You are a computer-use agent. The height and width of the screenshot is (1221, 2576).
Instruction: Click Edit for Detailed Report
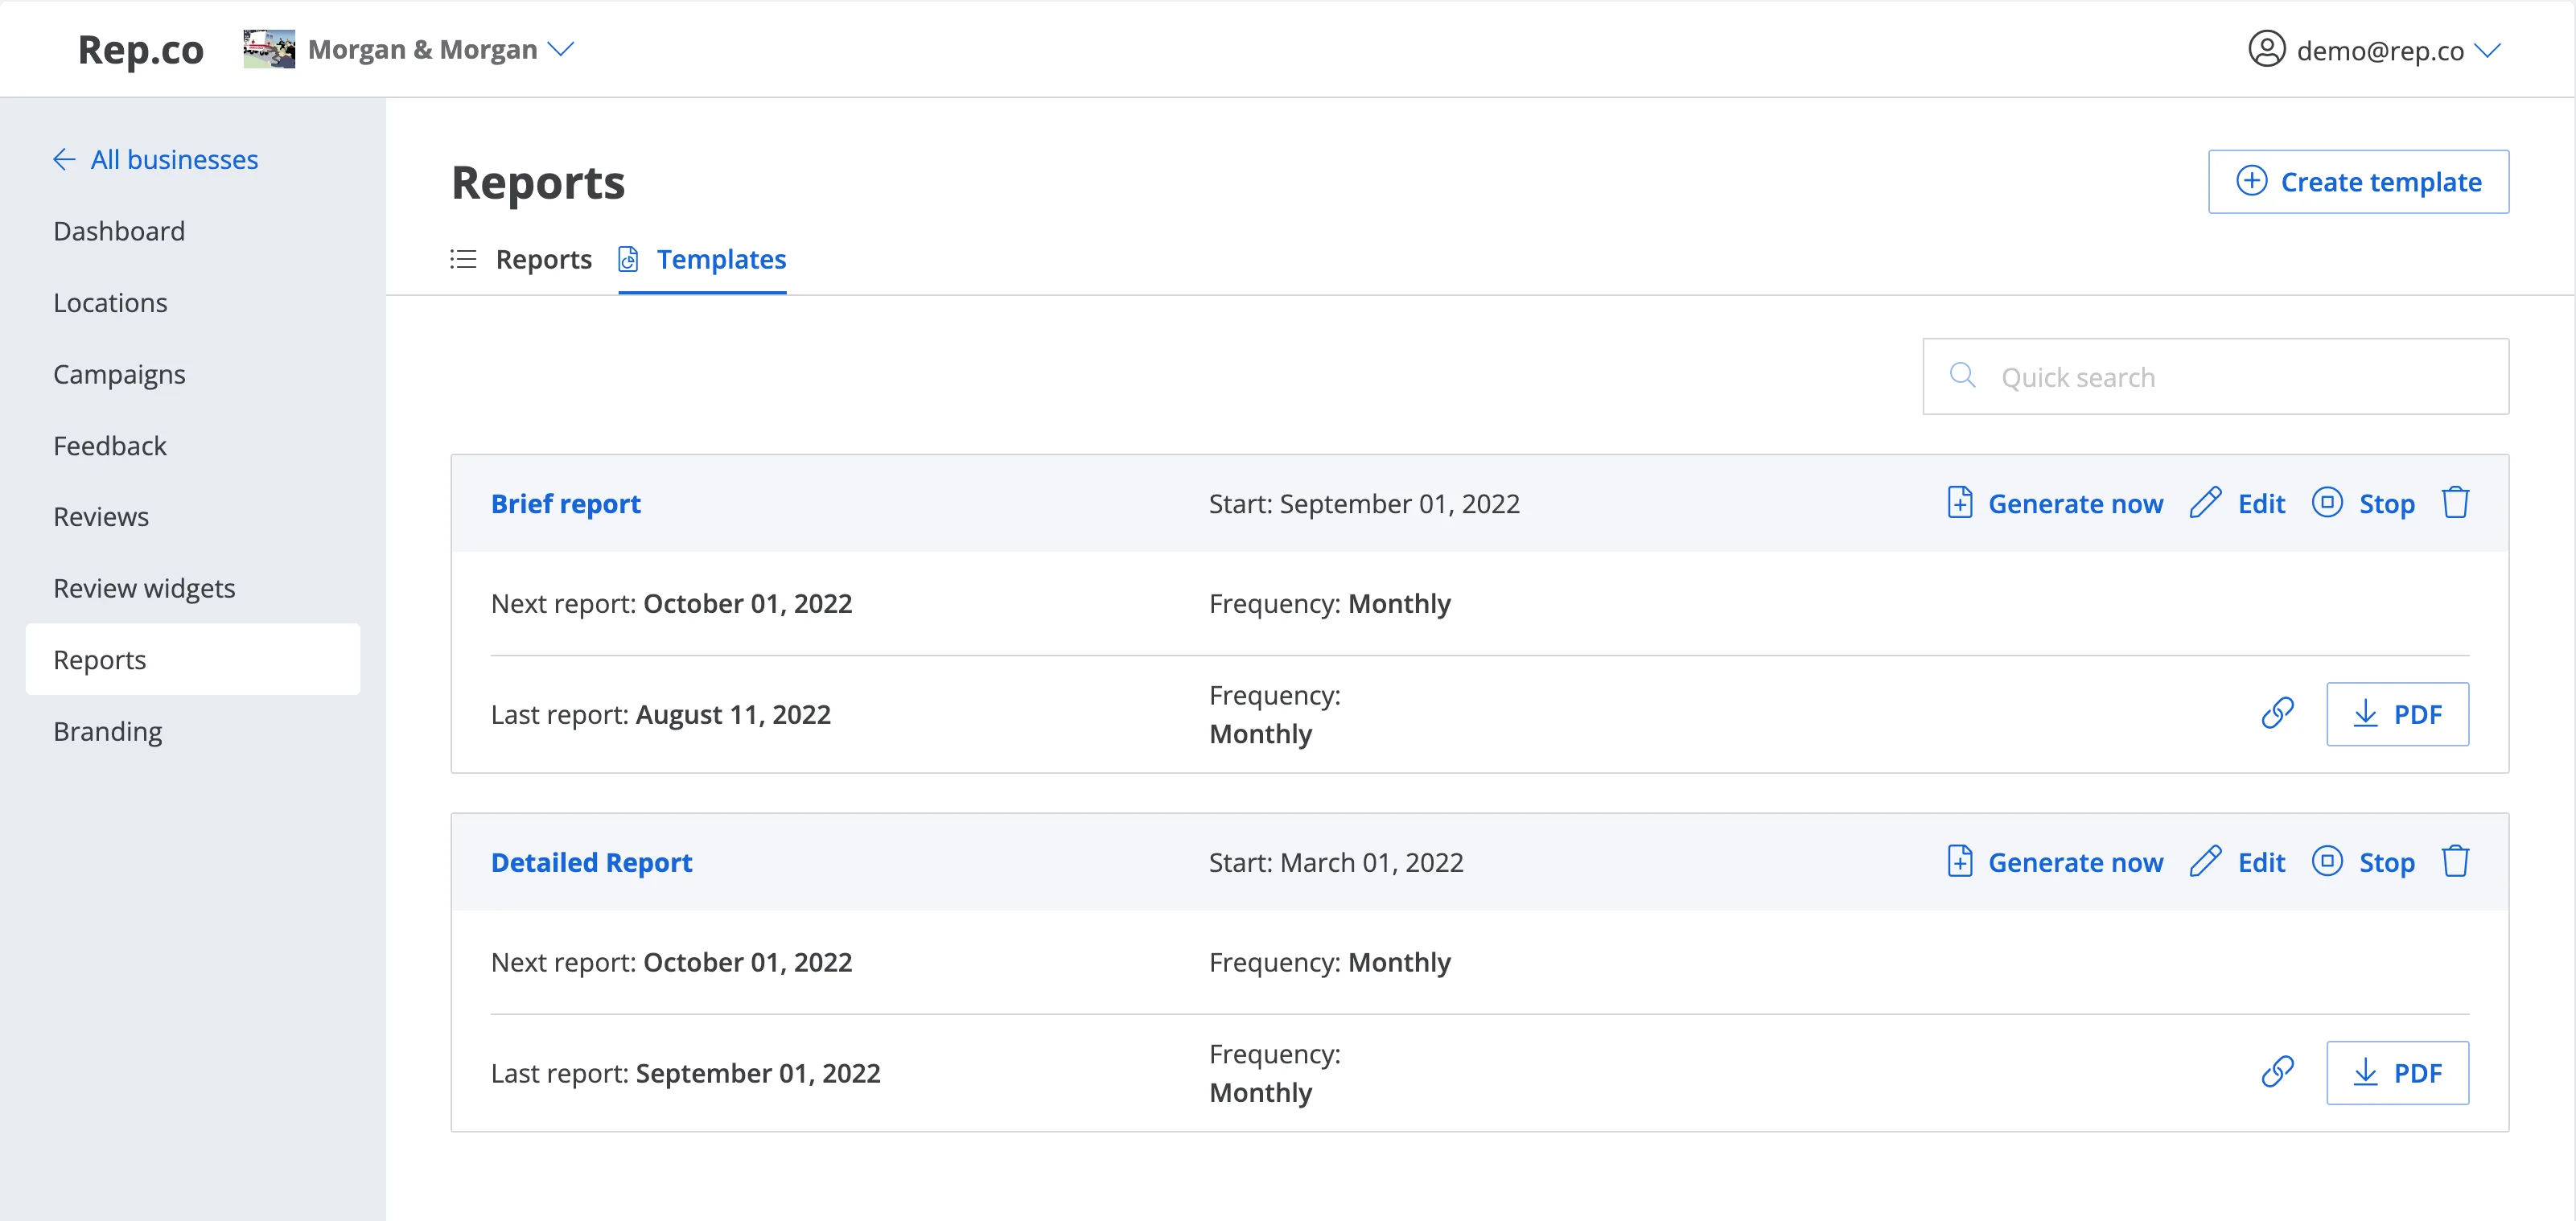click(2237, 862)
